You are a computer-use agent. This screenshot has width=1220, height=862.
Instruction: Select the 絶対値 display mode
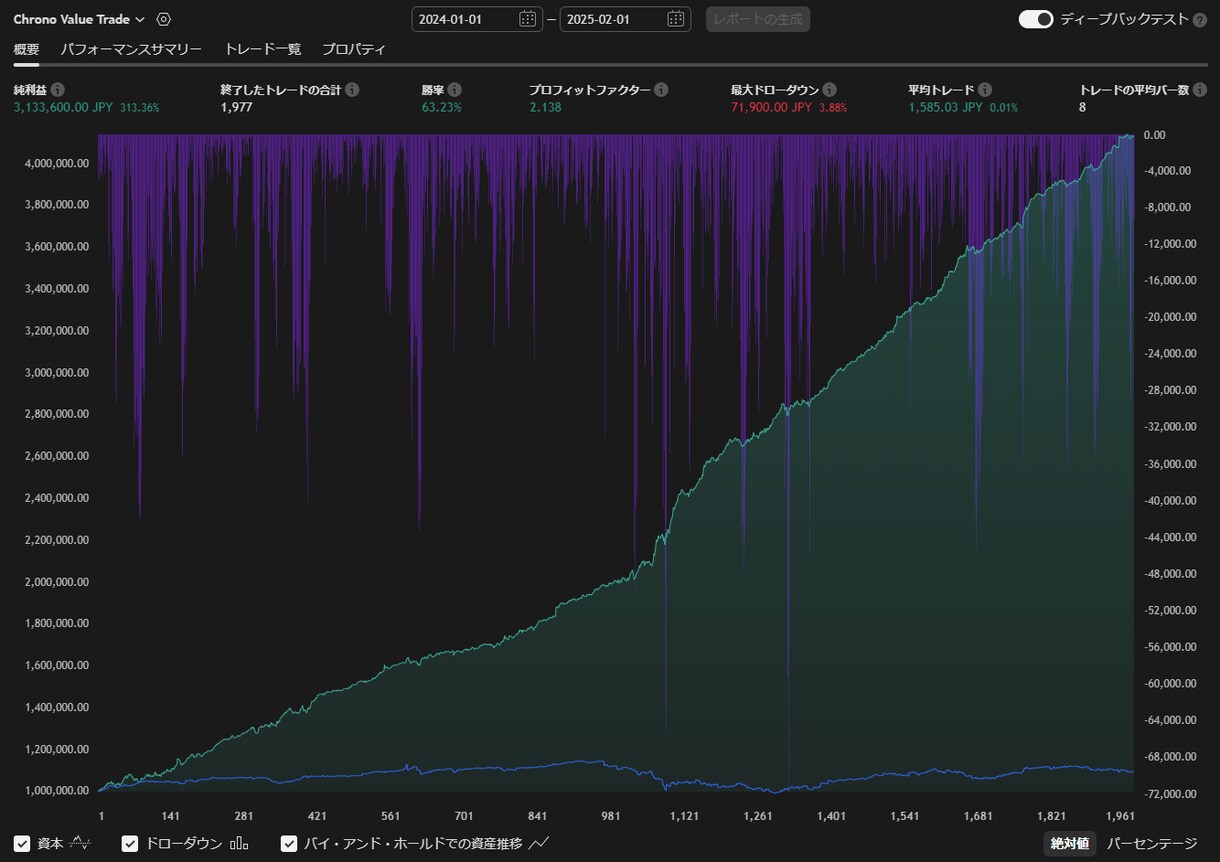click(1069, 844)
